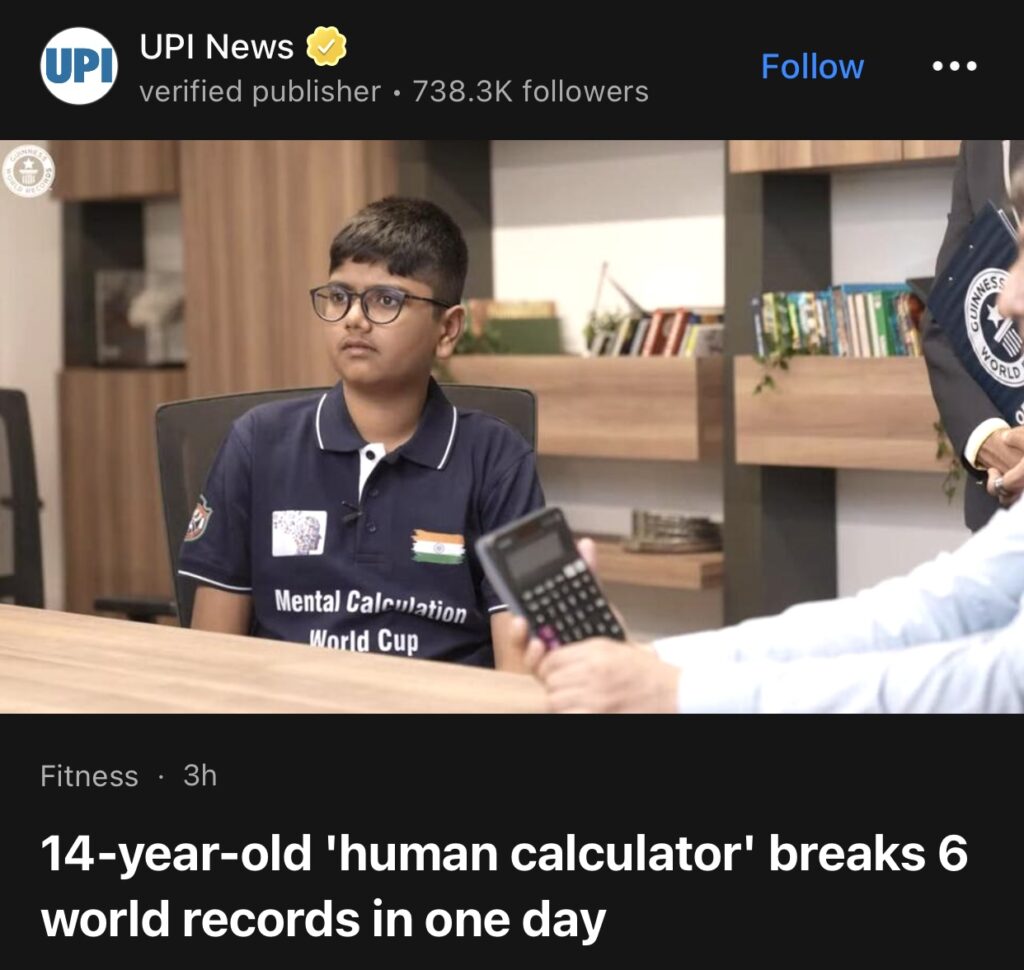The width and height of the screenshot is (1024, 970).
Task: View the 738.3K followers count
Action: pos(530,91)
